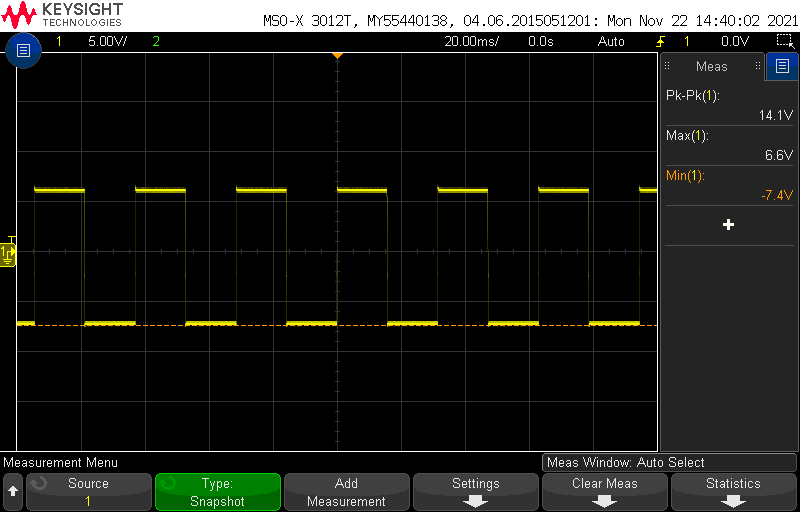Add a new measurement with plus icon

(728, 225)
